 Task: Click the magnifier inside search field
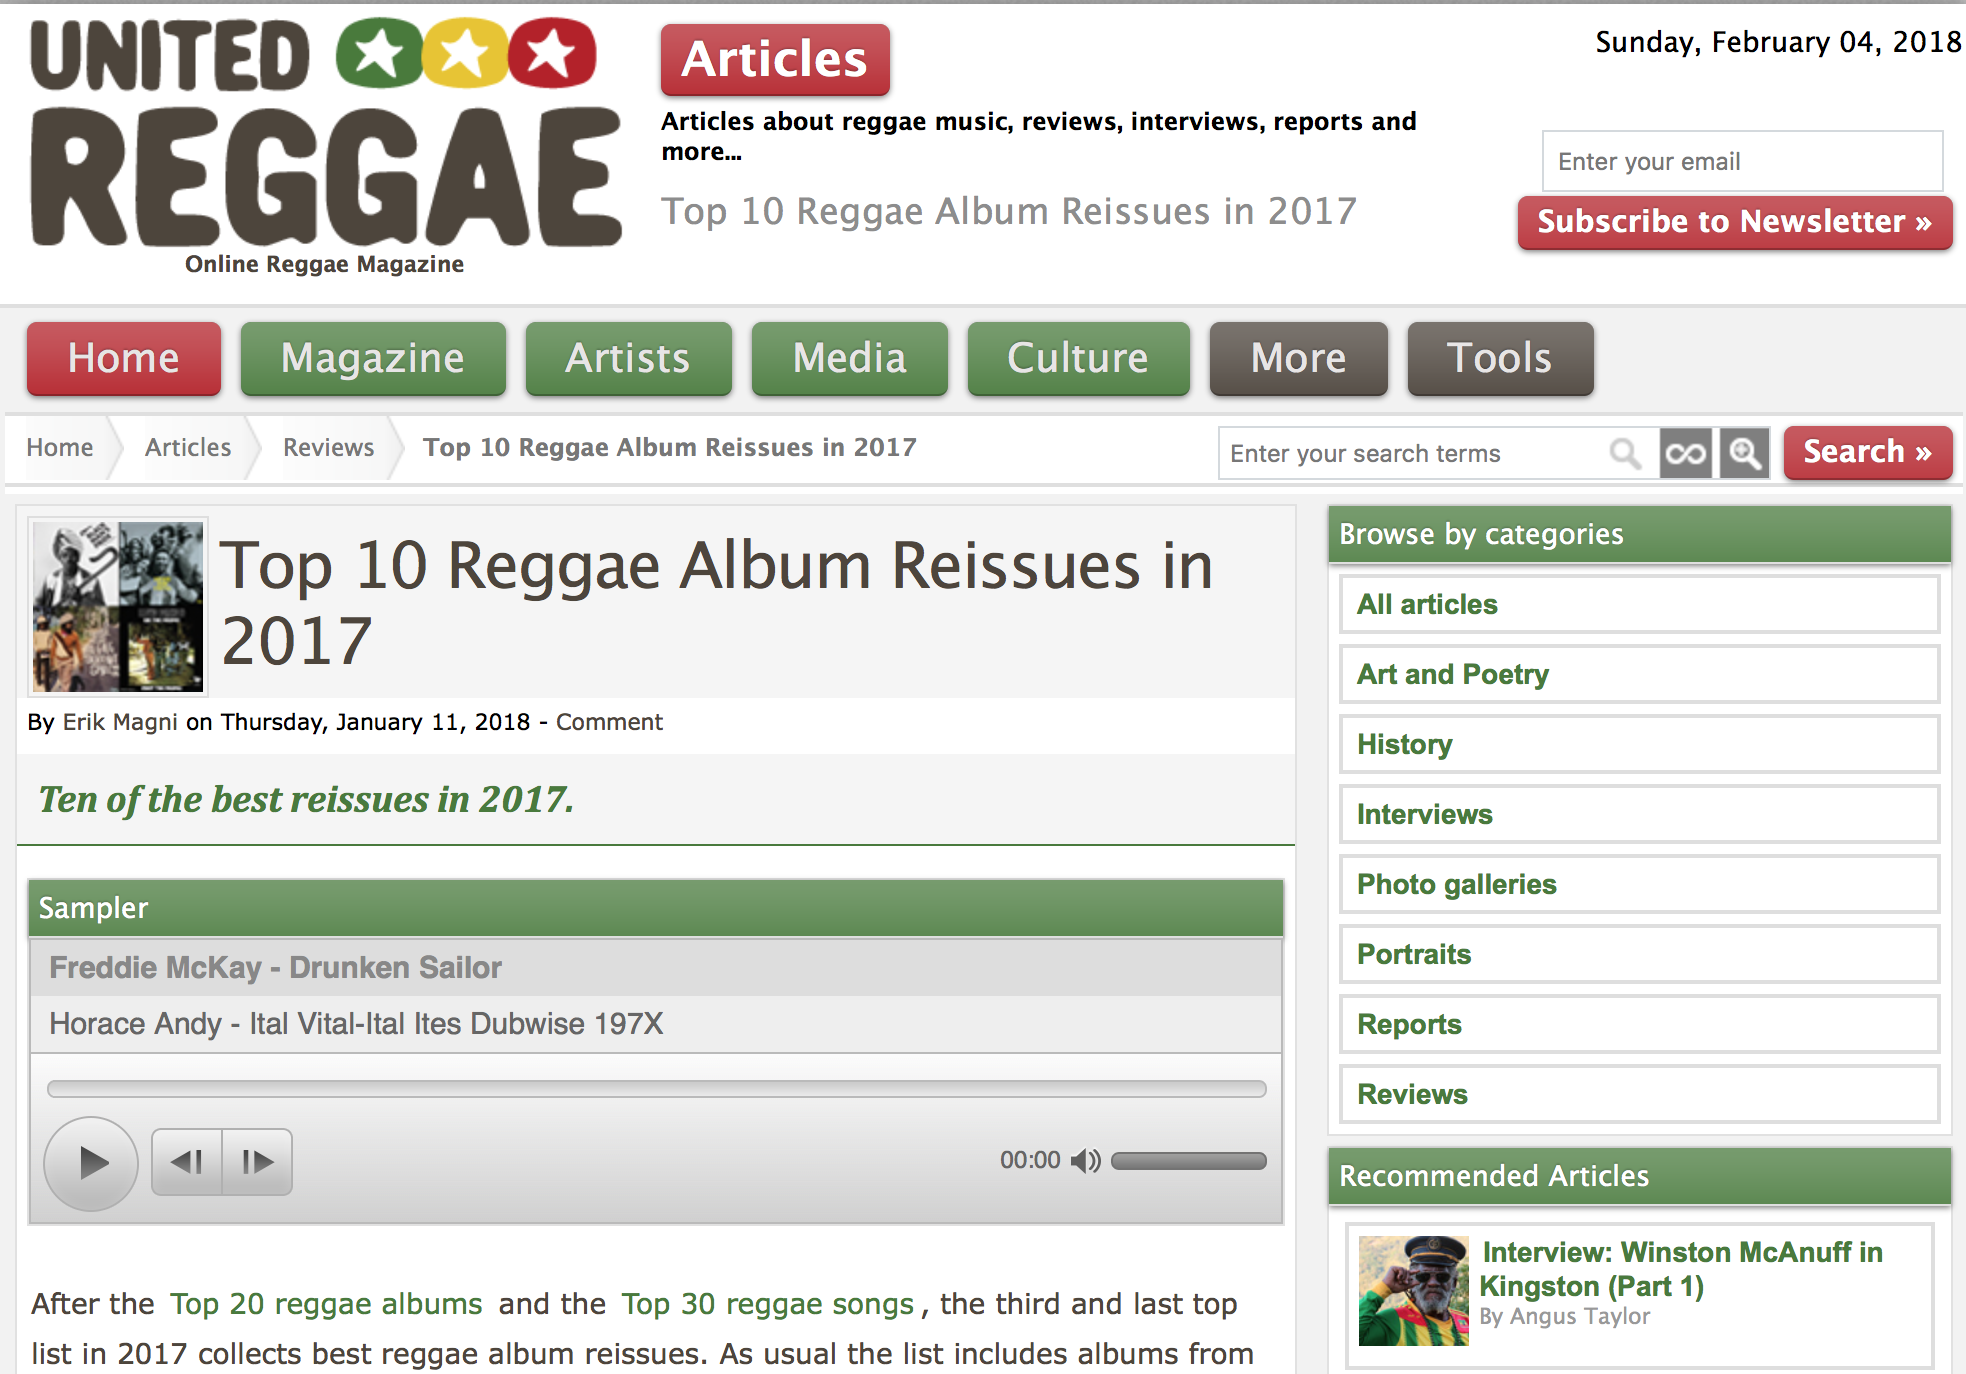(x=1626, y=454)
